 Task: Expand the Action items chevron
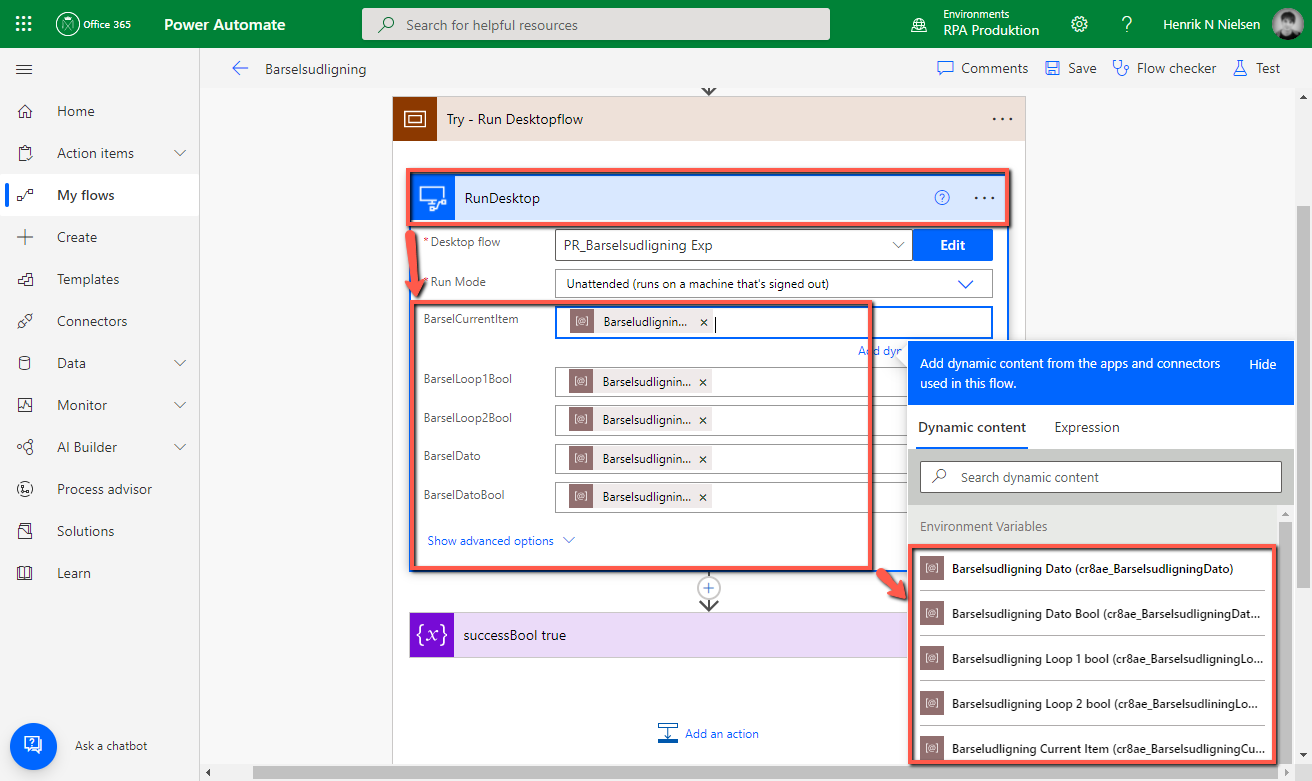click(x=180, y=153)
